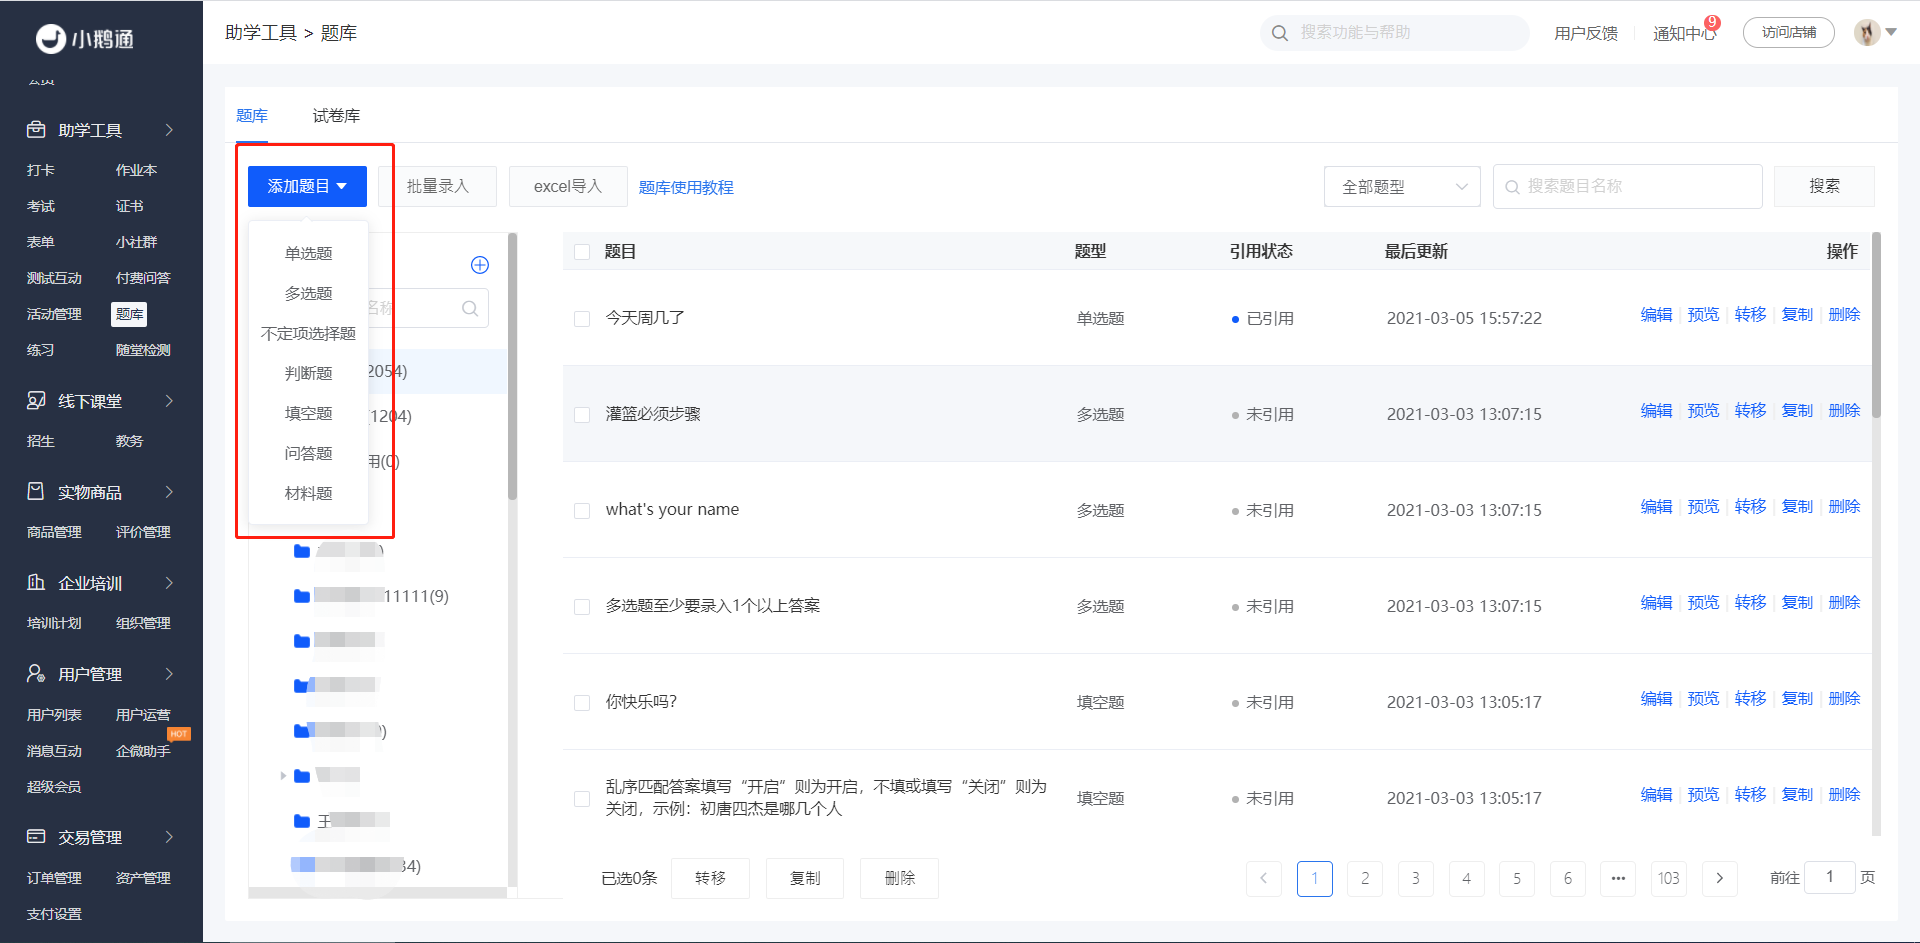The width and height of the screenshot is (1920, 943).
Task: Open the 题库使用教程 link
Action: (686, 188)
